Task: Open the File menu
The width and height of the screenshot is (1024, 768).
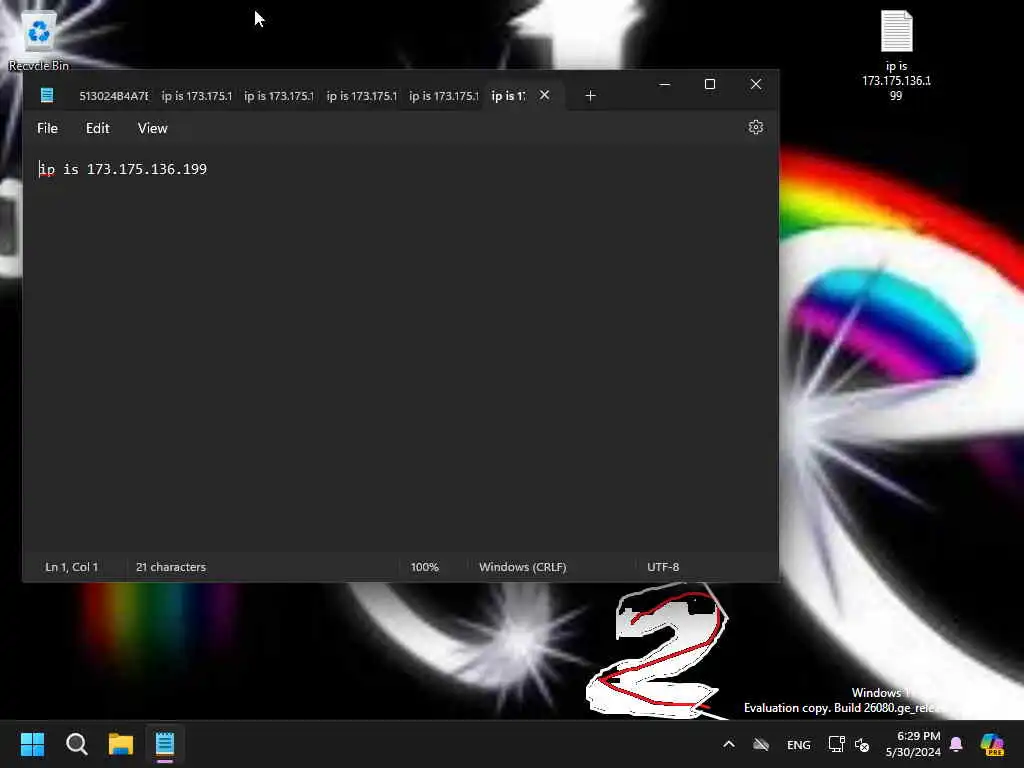Action: [x=47, y=128]
